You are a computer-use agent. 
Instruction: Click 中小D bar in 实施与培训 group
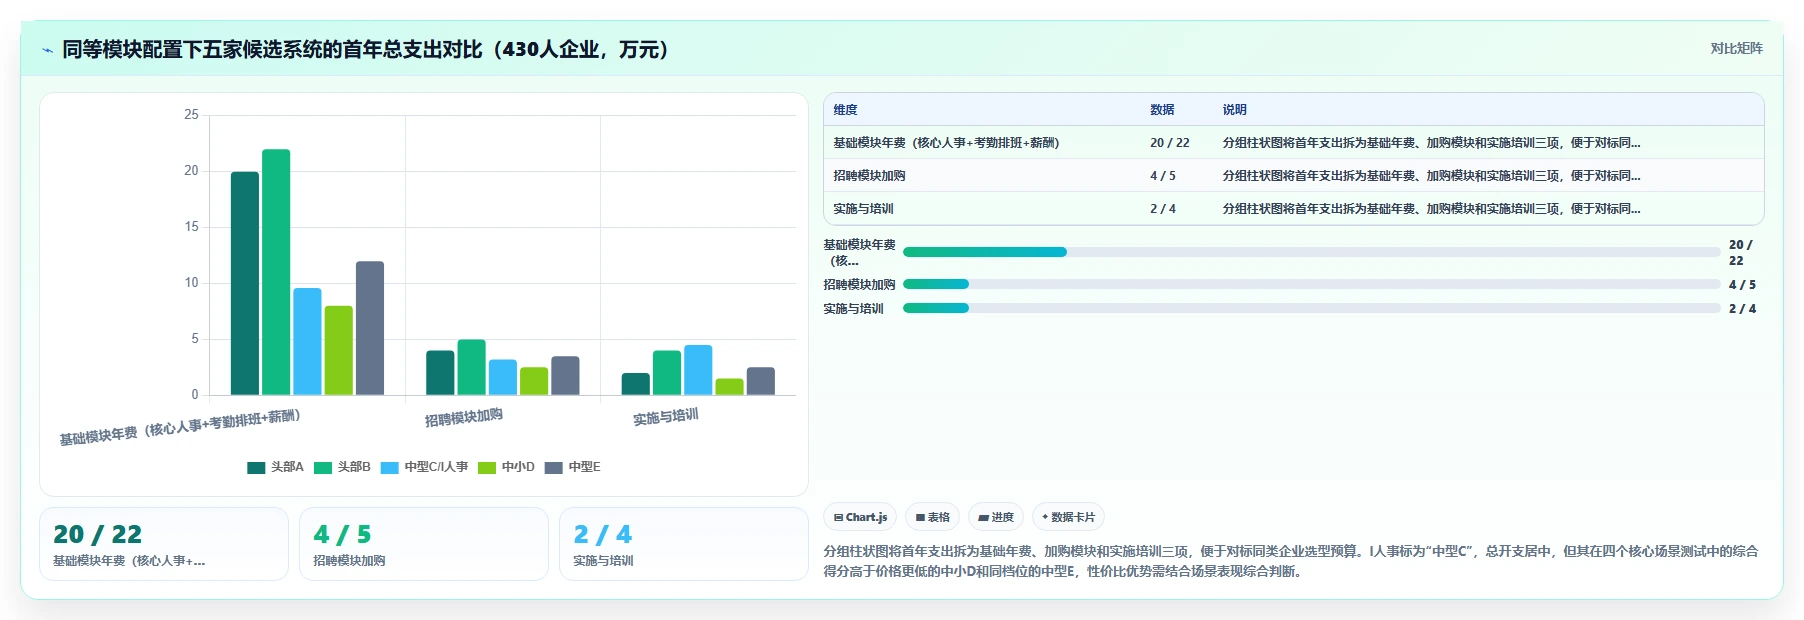tap(730, 387)
